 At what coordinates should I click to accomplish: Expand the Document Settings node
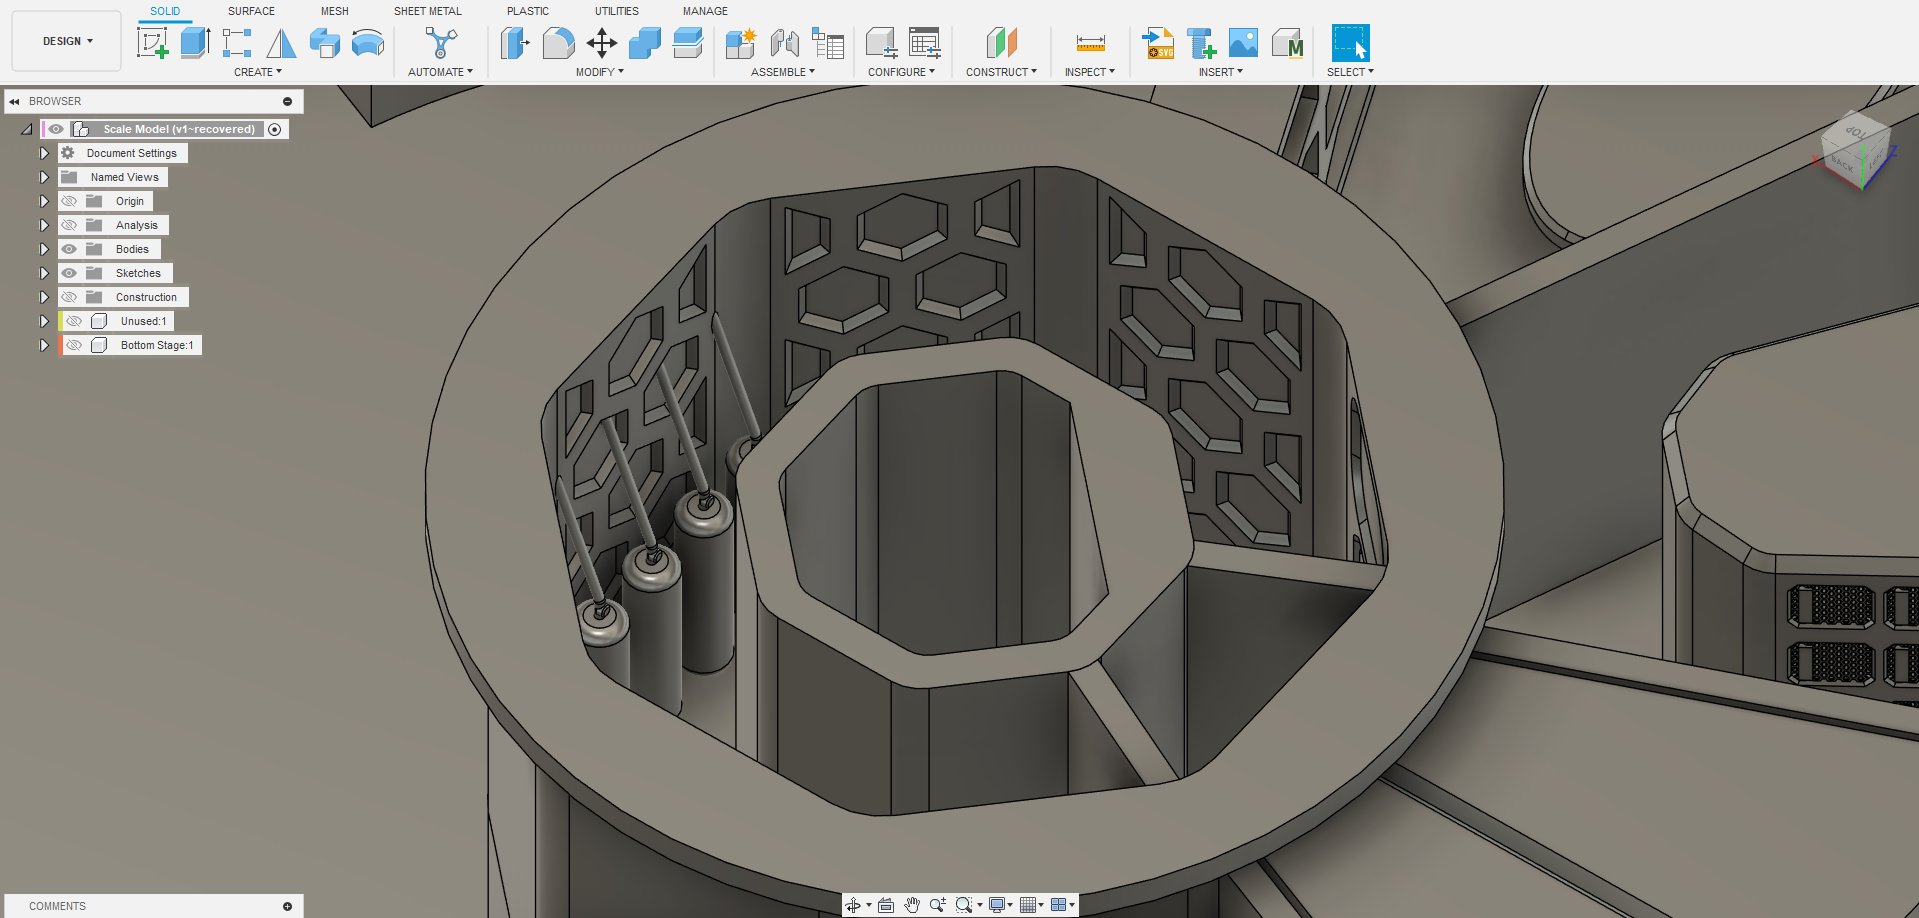coord(44,153)
